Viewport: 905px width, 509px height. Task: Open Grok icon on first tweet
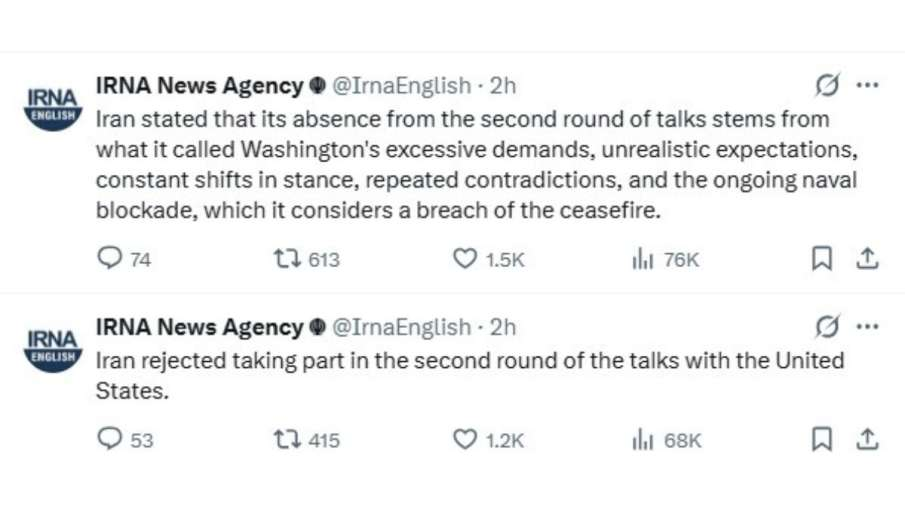(x=827, y=86)
